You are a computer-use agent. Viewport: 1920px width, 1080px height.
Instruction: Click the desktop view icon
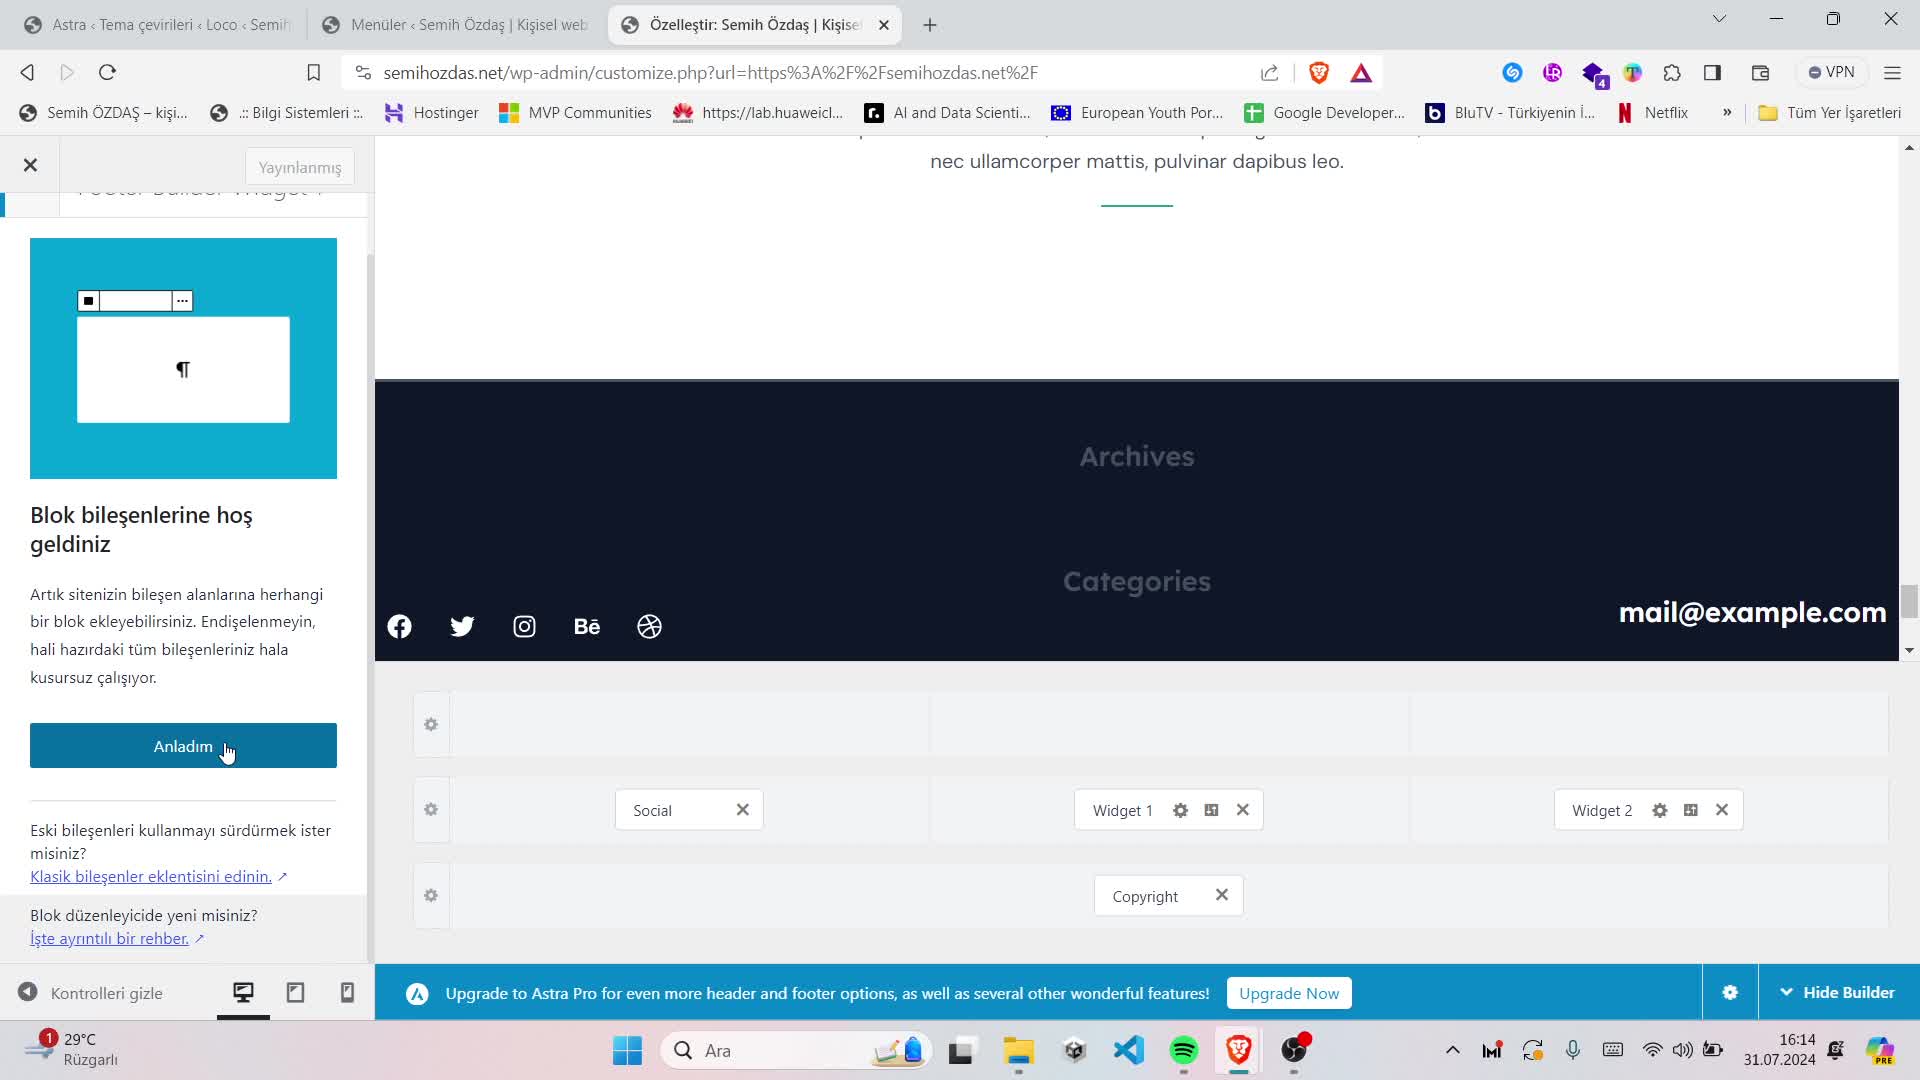coord(244,992)
